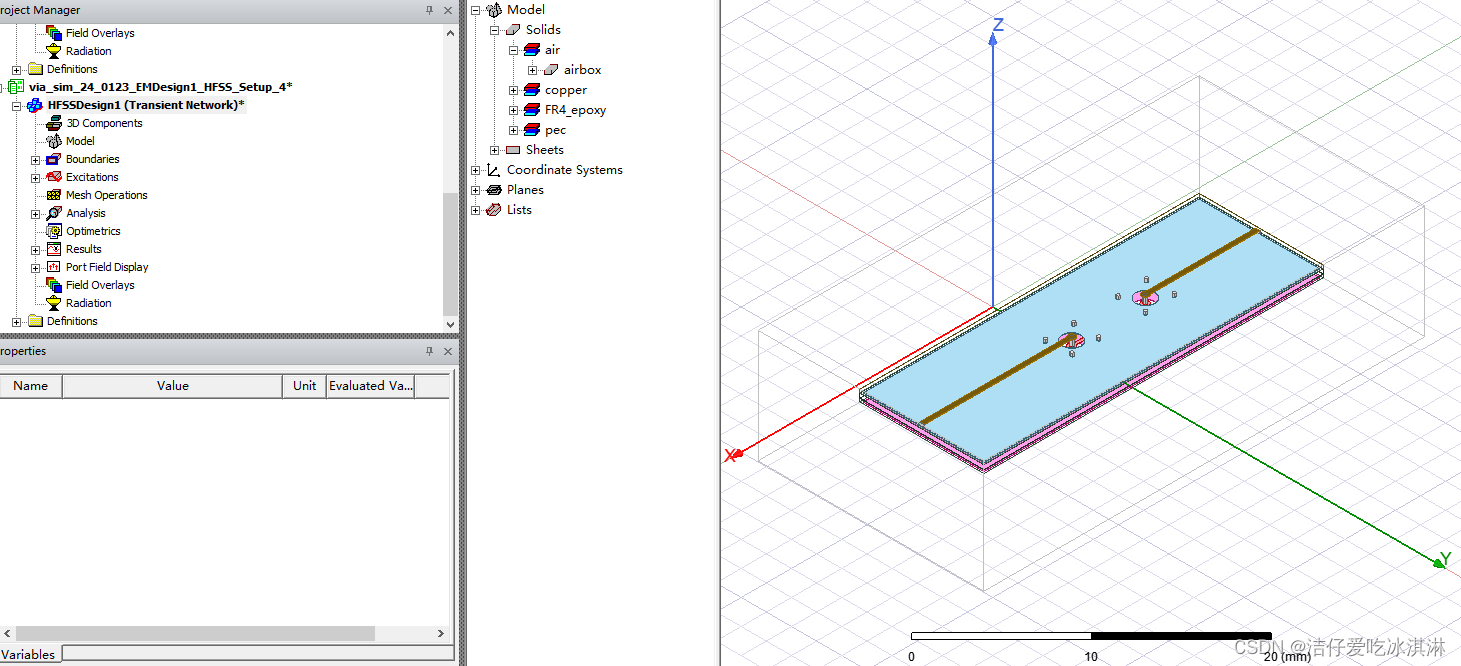Expand the Excitations node
The height and width of the screenshot is (666, 1461).
click(36, 178)
